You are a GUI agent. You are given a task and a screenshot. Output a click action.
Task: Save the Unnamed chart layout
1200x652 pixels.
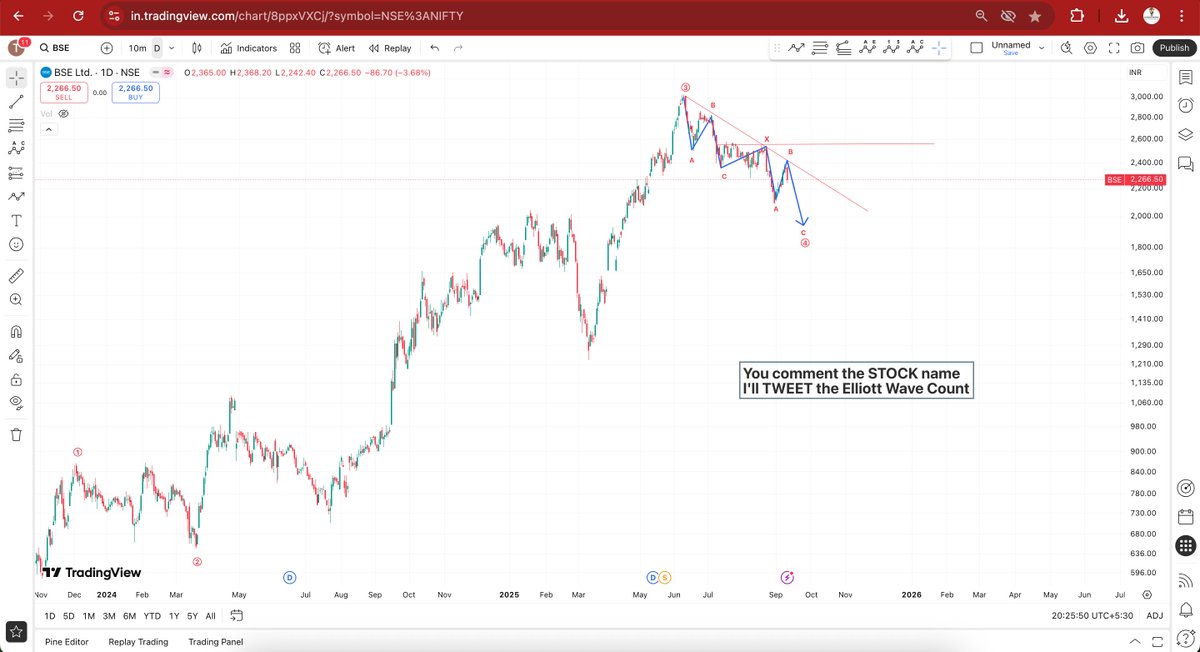point(1010,53)
